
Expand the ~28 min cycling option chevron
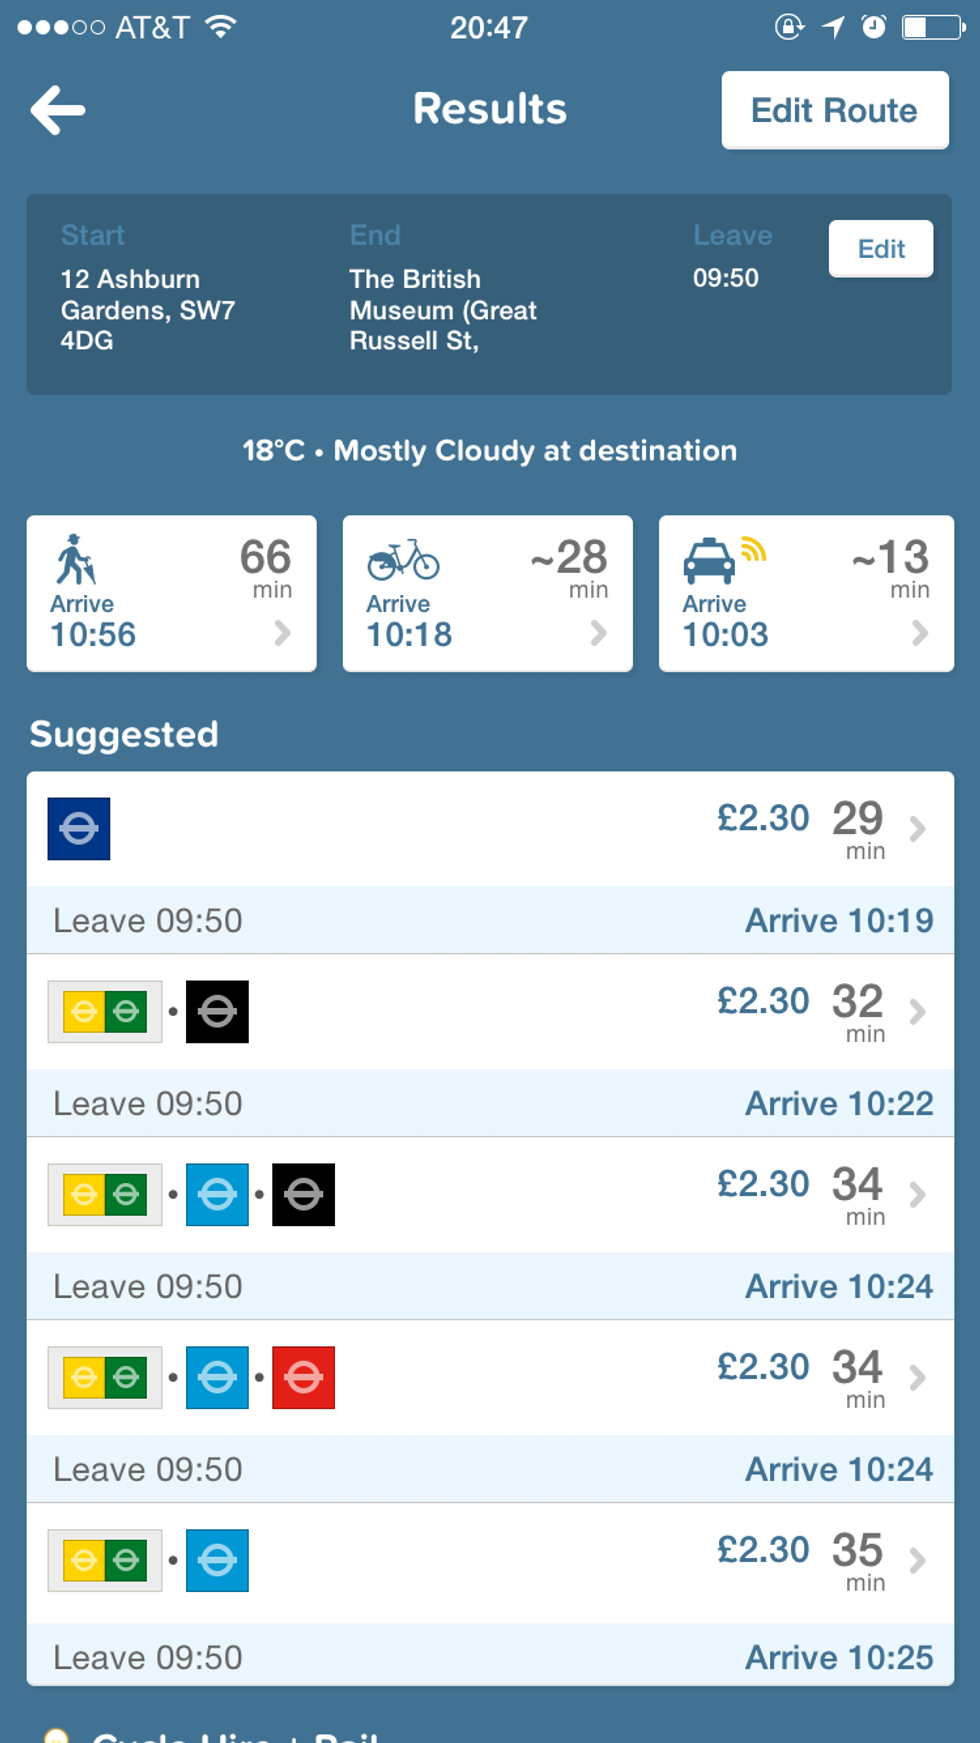point(599,633)
